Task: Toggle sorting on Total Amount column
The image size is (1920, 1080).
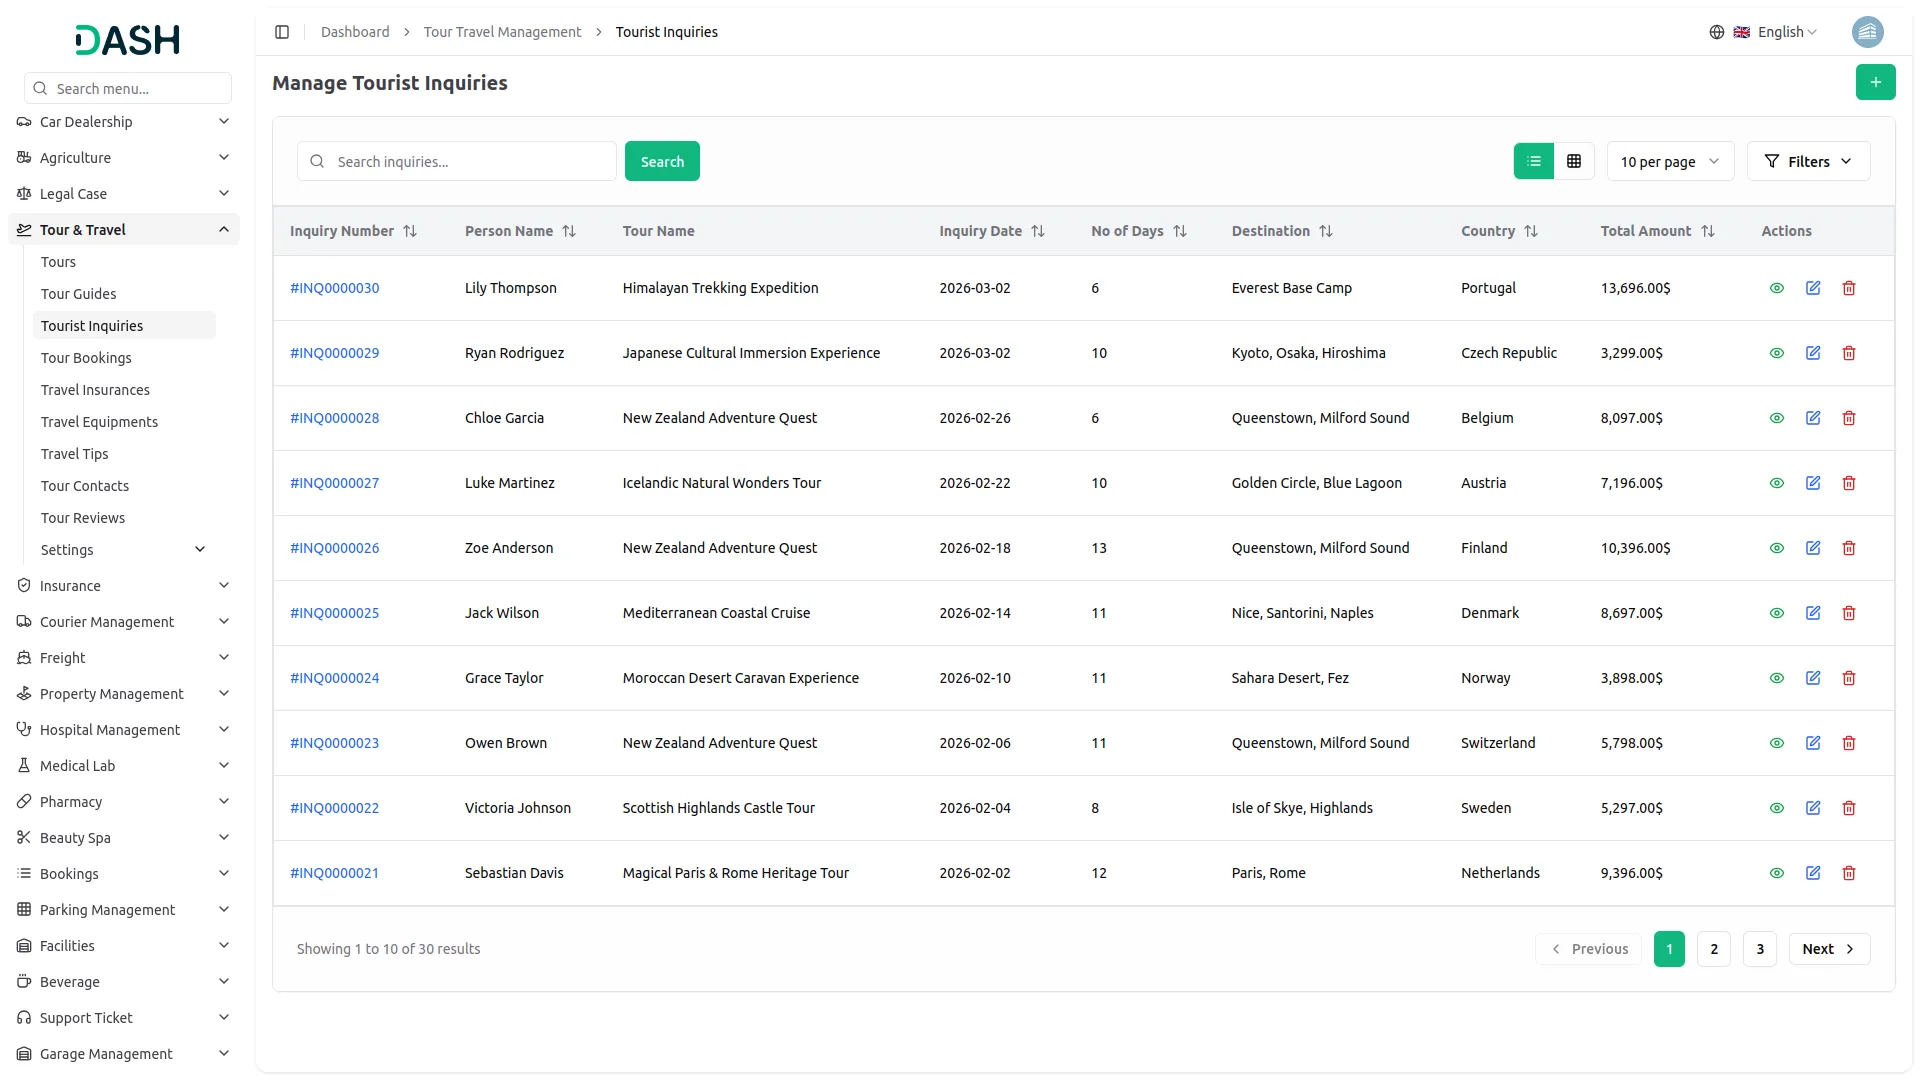Action: (x=1708, y=231)
